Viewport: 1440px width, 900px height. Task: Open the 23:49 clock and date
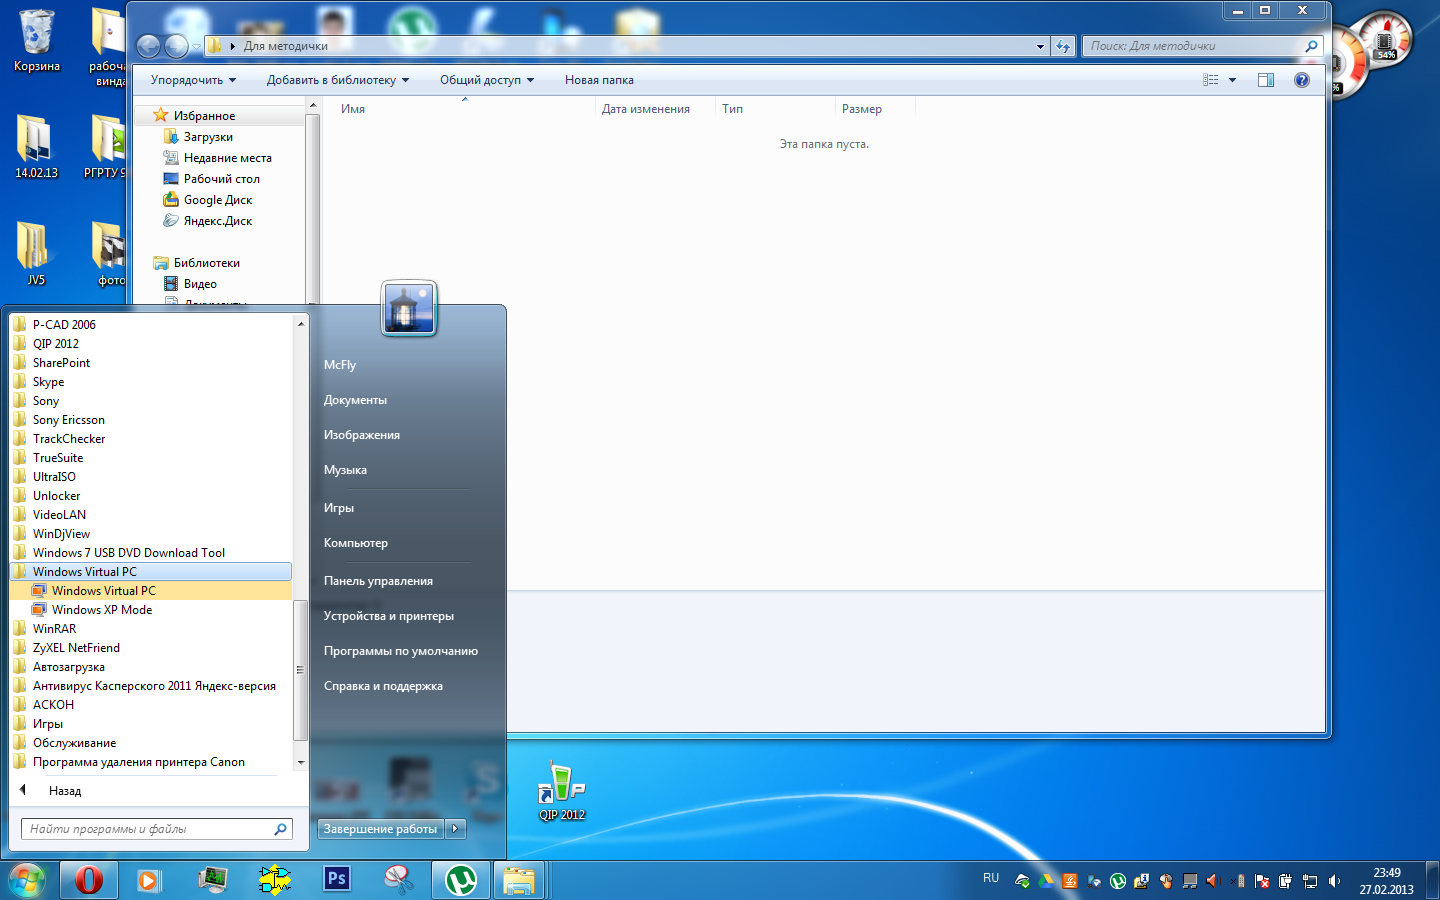tap(1386, 881)
